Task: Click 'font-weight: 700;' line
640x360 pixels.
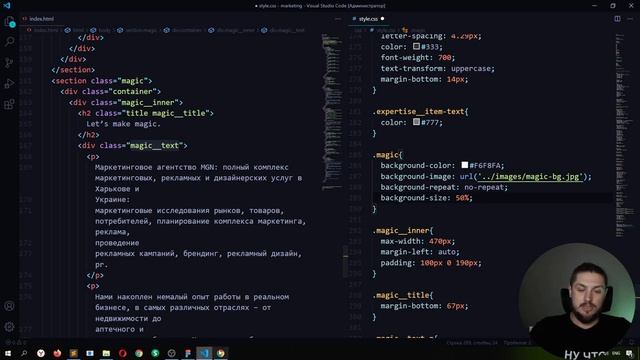Action: 418,58
